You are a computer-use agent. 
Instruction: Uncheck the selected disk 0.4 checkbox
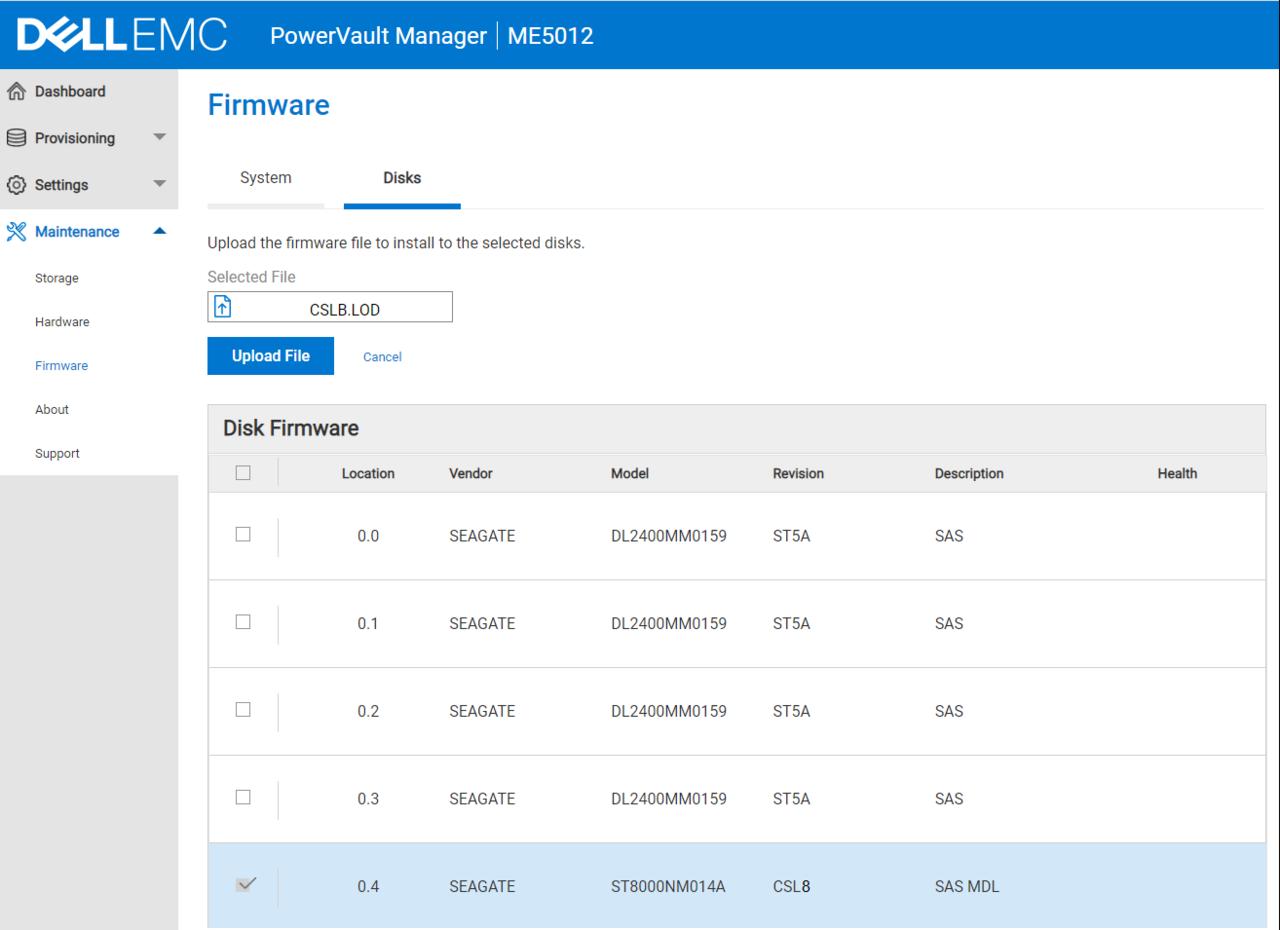(x=245, y=886)
